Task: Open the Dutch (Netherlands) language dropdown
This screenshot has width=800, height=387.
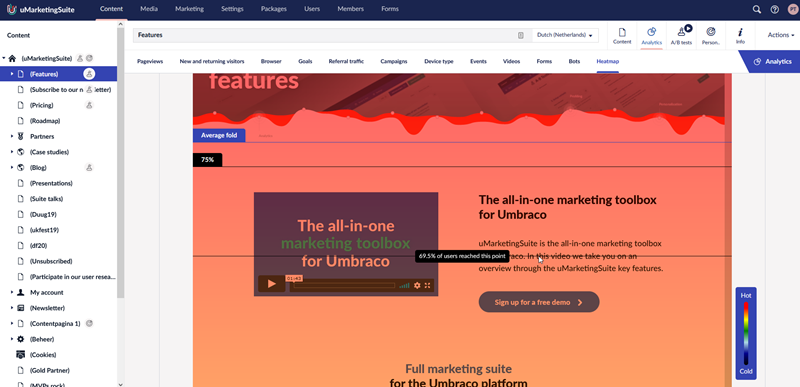Action: (565, 36)
